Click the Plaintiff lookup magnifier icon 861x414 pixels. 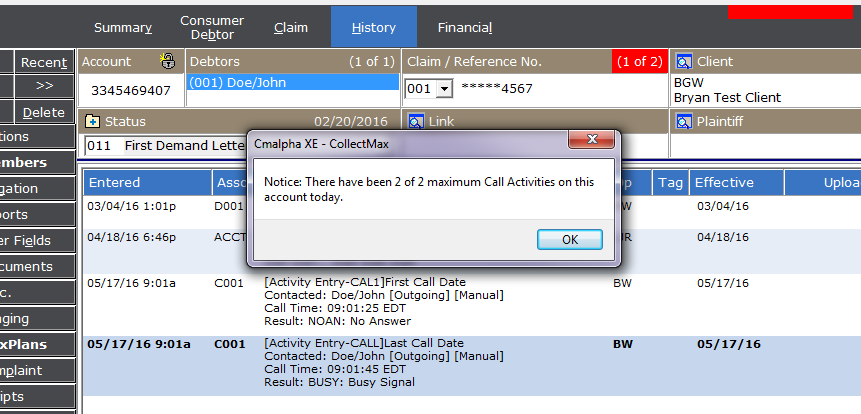[685, 121]
